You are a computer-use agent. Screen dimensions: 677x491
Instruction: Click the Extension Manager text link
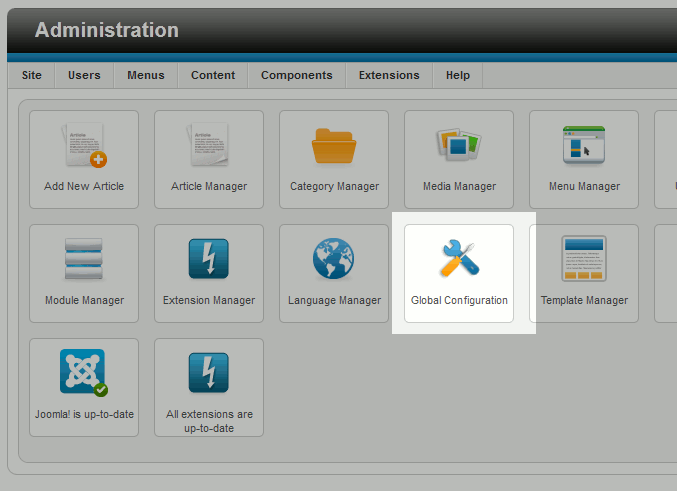coord(209,300)
